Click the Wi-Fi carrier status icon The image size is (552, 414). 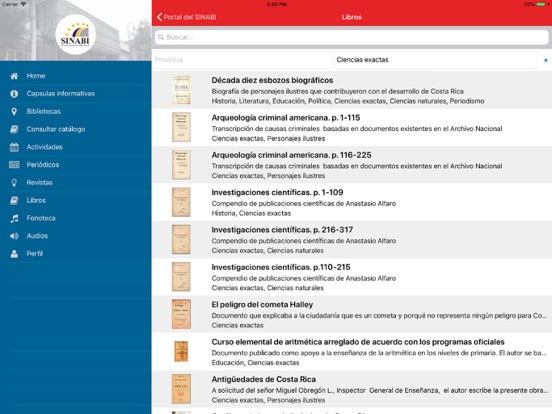[x=23, y=4]
